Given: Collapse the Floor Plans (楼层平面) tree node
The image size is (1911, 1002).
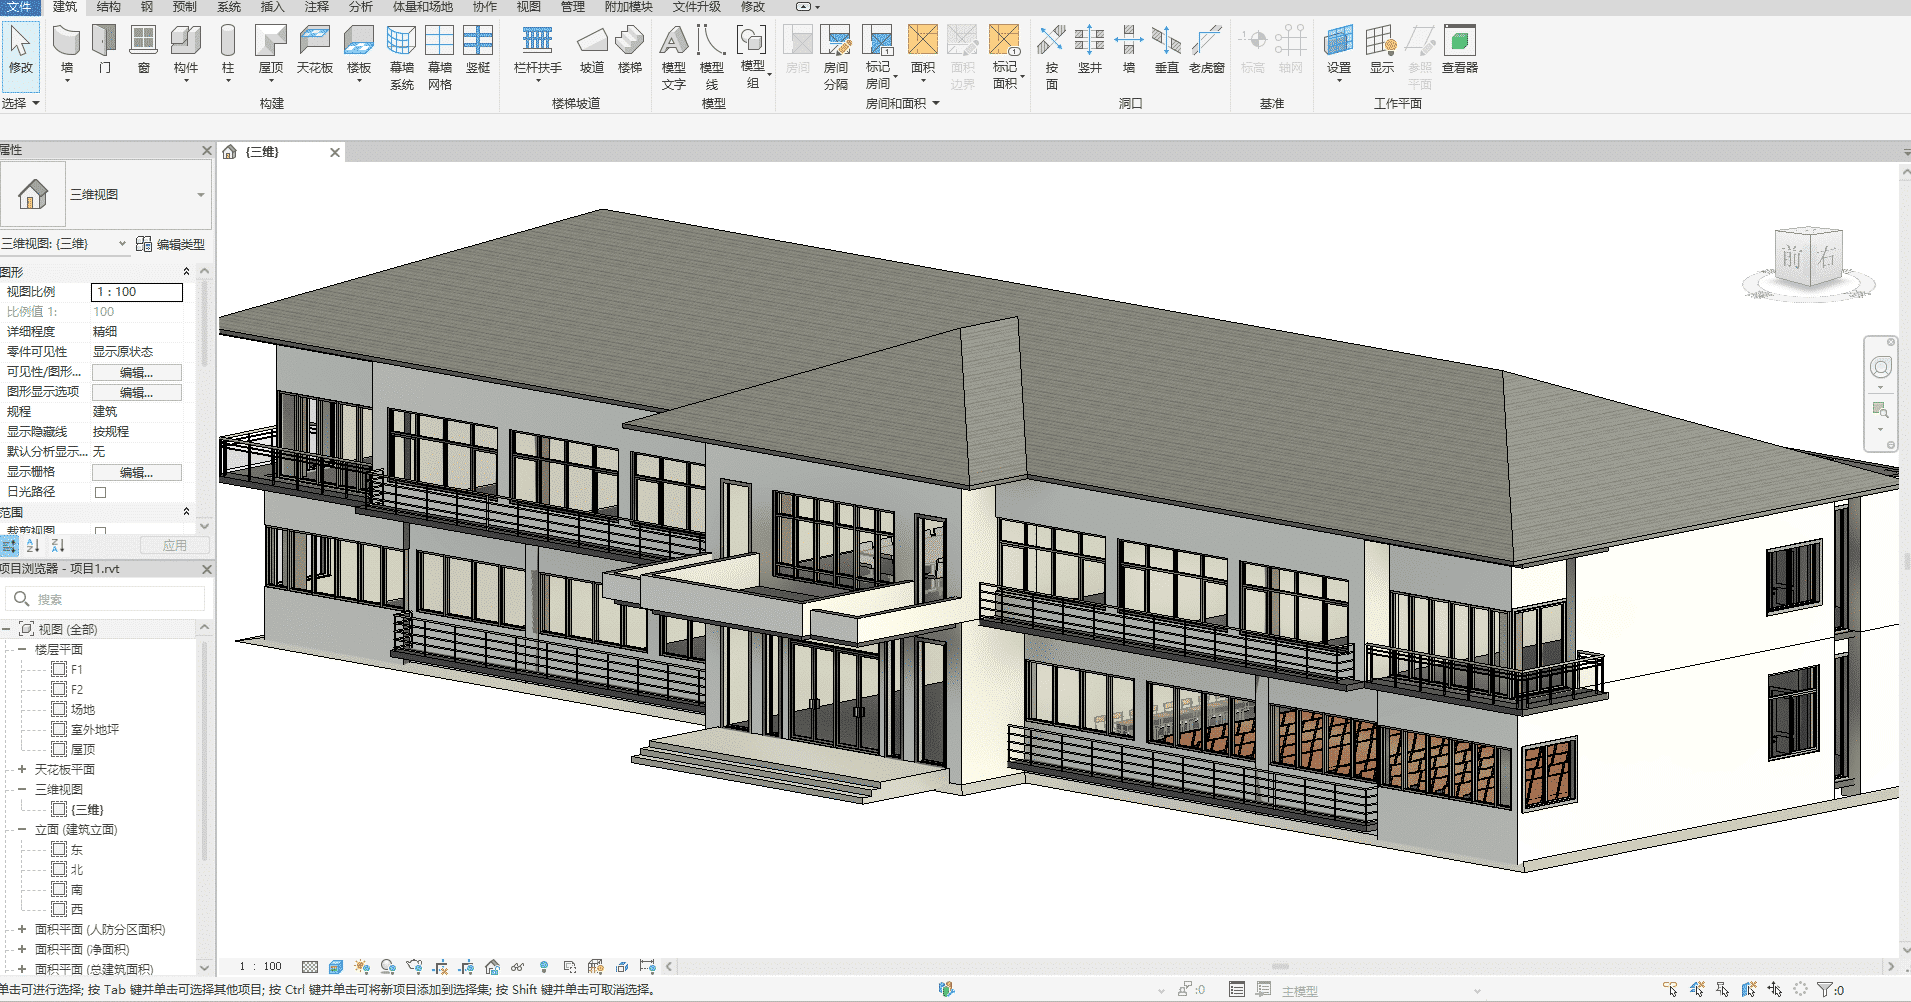Looking at the screenshot, I should tap(22, 649).
